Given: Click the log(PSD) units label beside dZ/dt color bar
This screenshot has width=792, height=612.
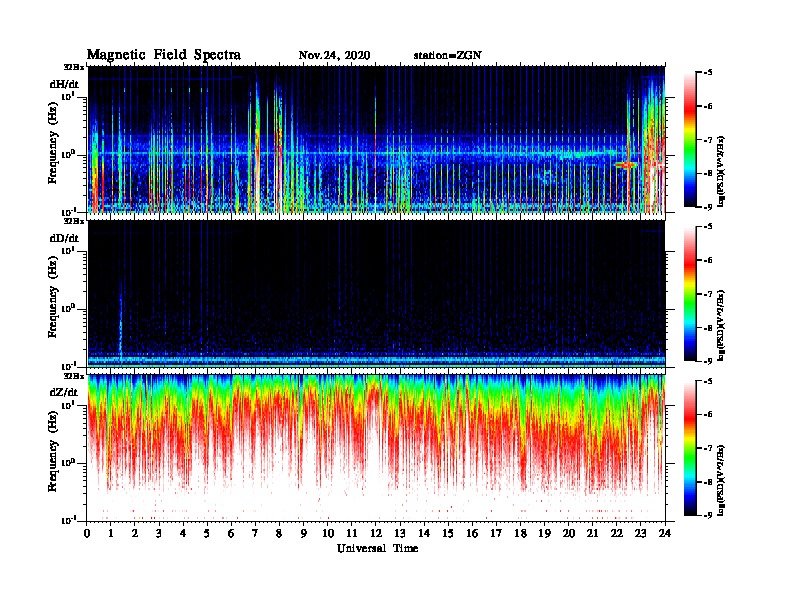Looking at the screenshot, I should click(x=721, y=481).
